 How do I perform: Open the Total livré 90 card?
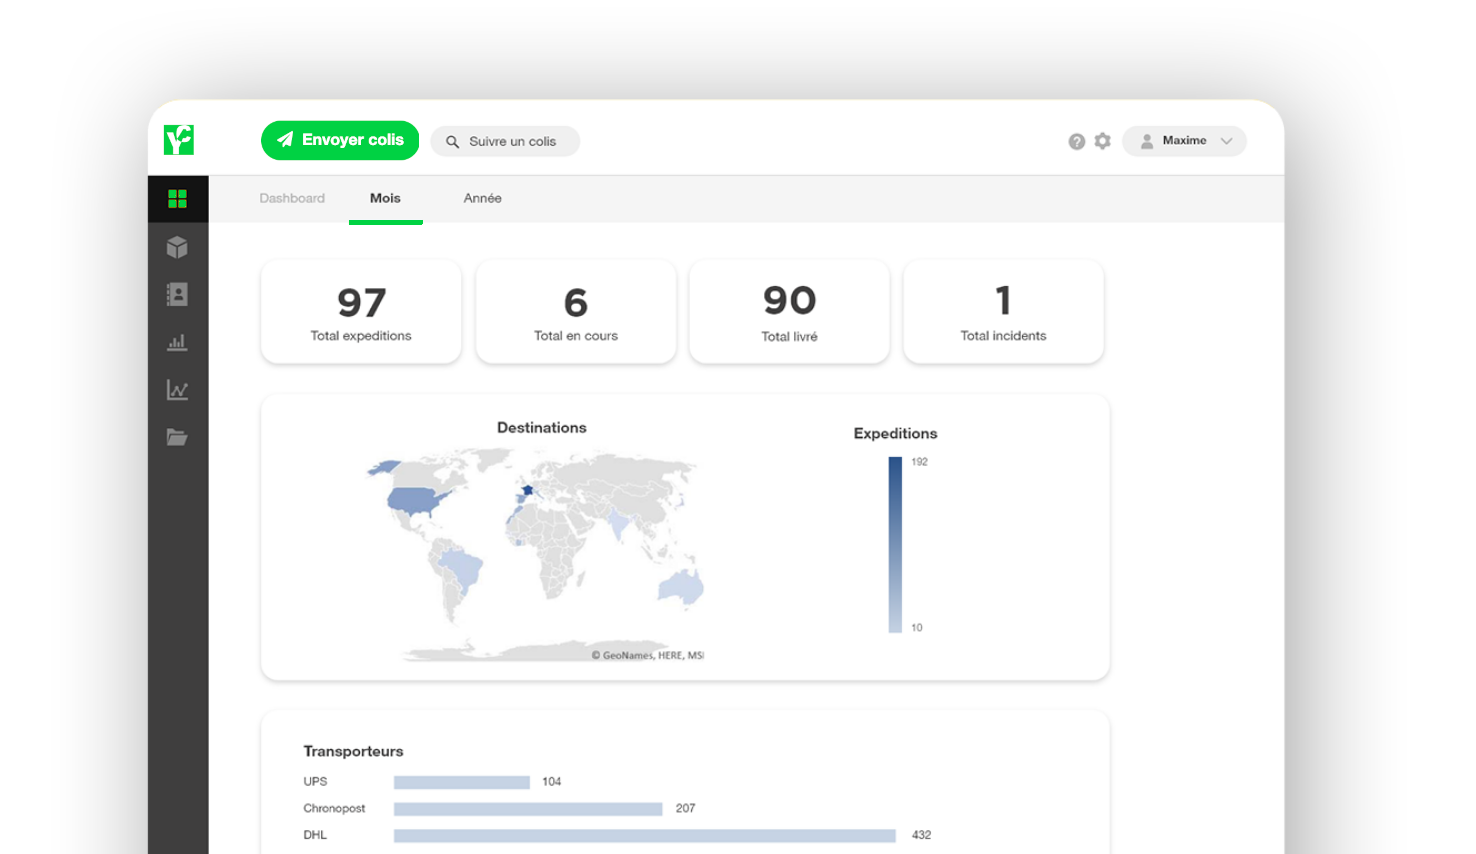click(x=790, y=311)
